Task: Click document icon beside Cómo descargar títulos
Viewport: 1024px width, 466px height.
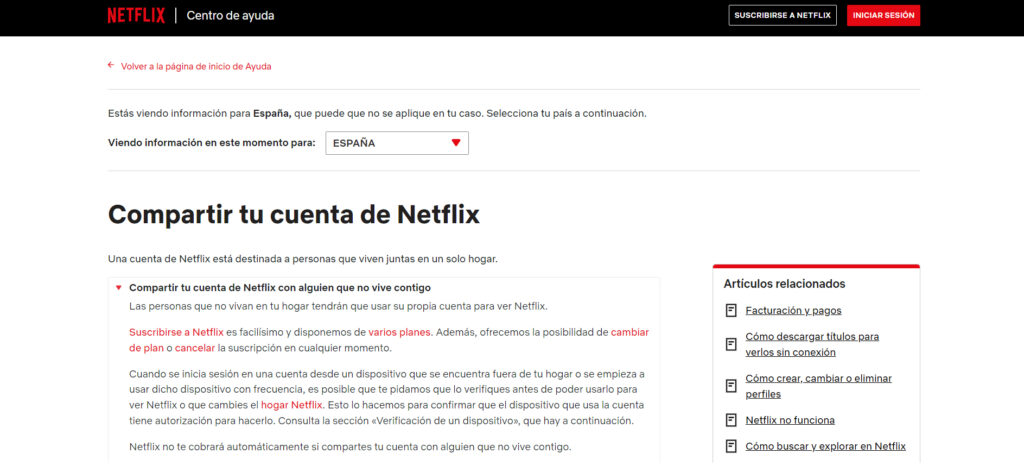Action: pos(731,344)
